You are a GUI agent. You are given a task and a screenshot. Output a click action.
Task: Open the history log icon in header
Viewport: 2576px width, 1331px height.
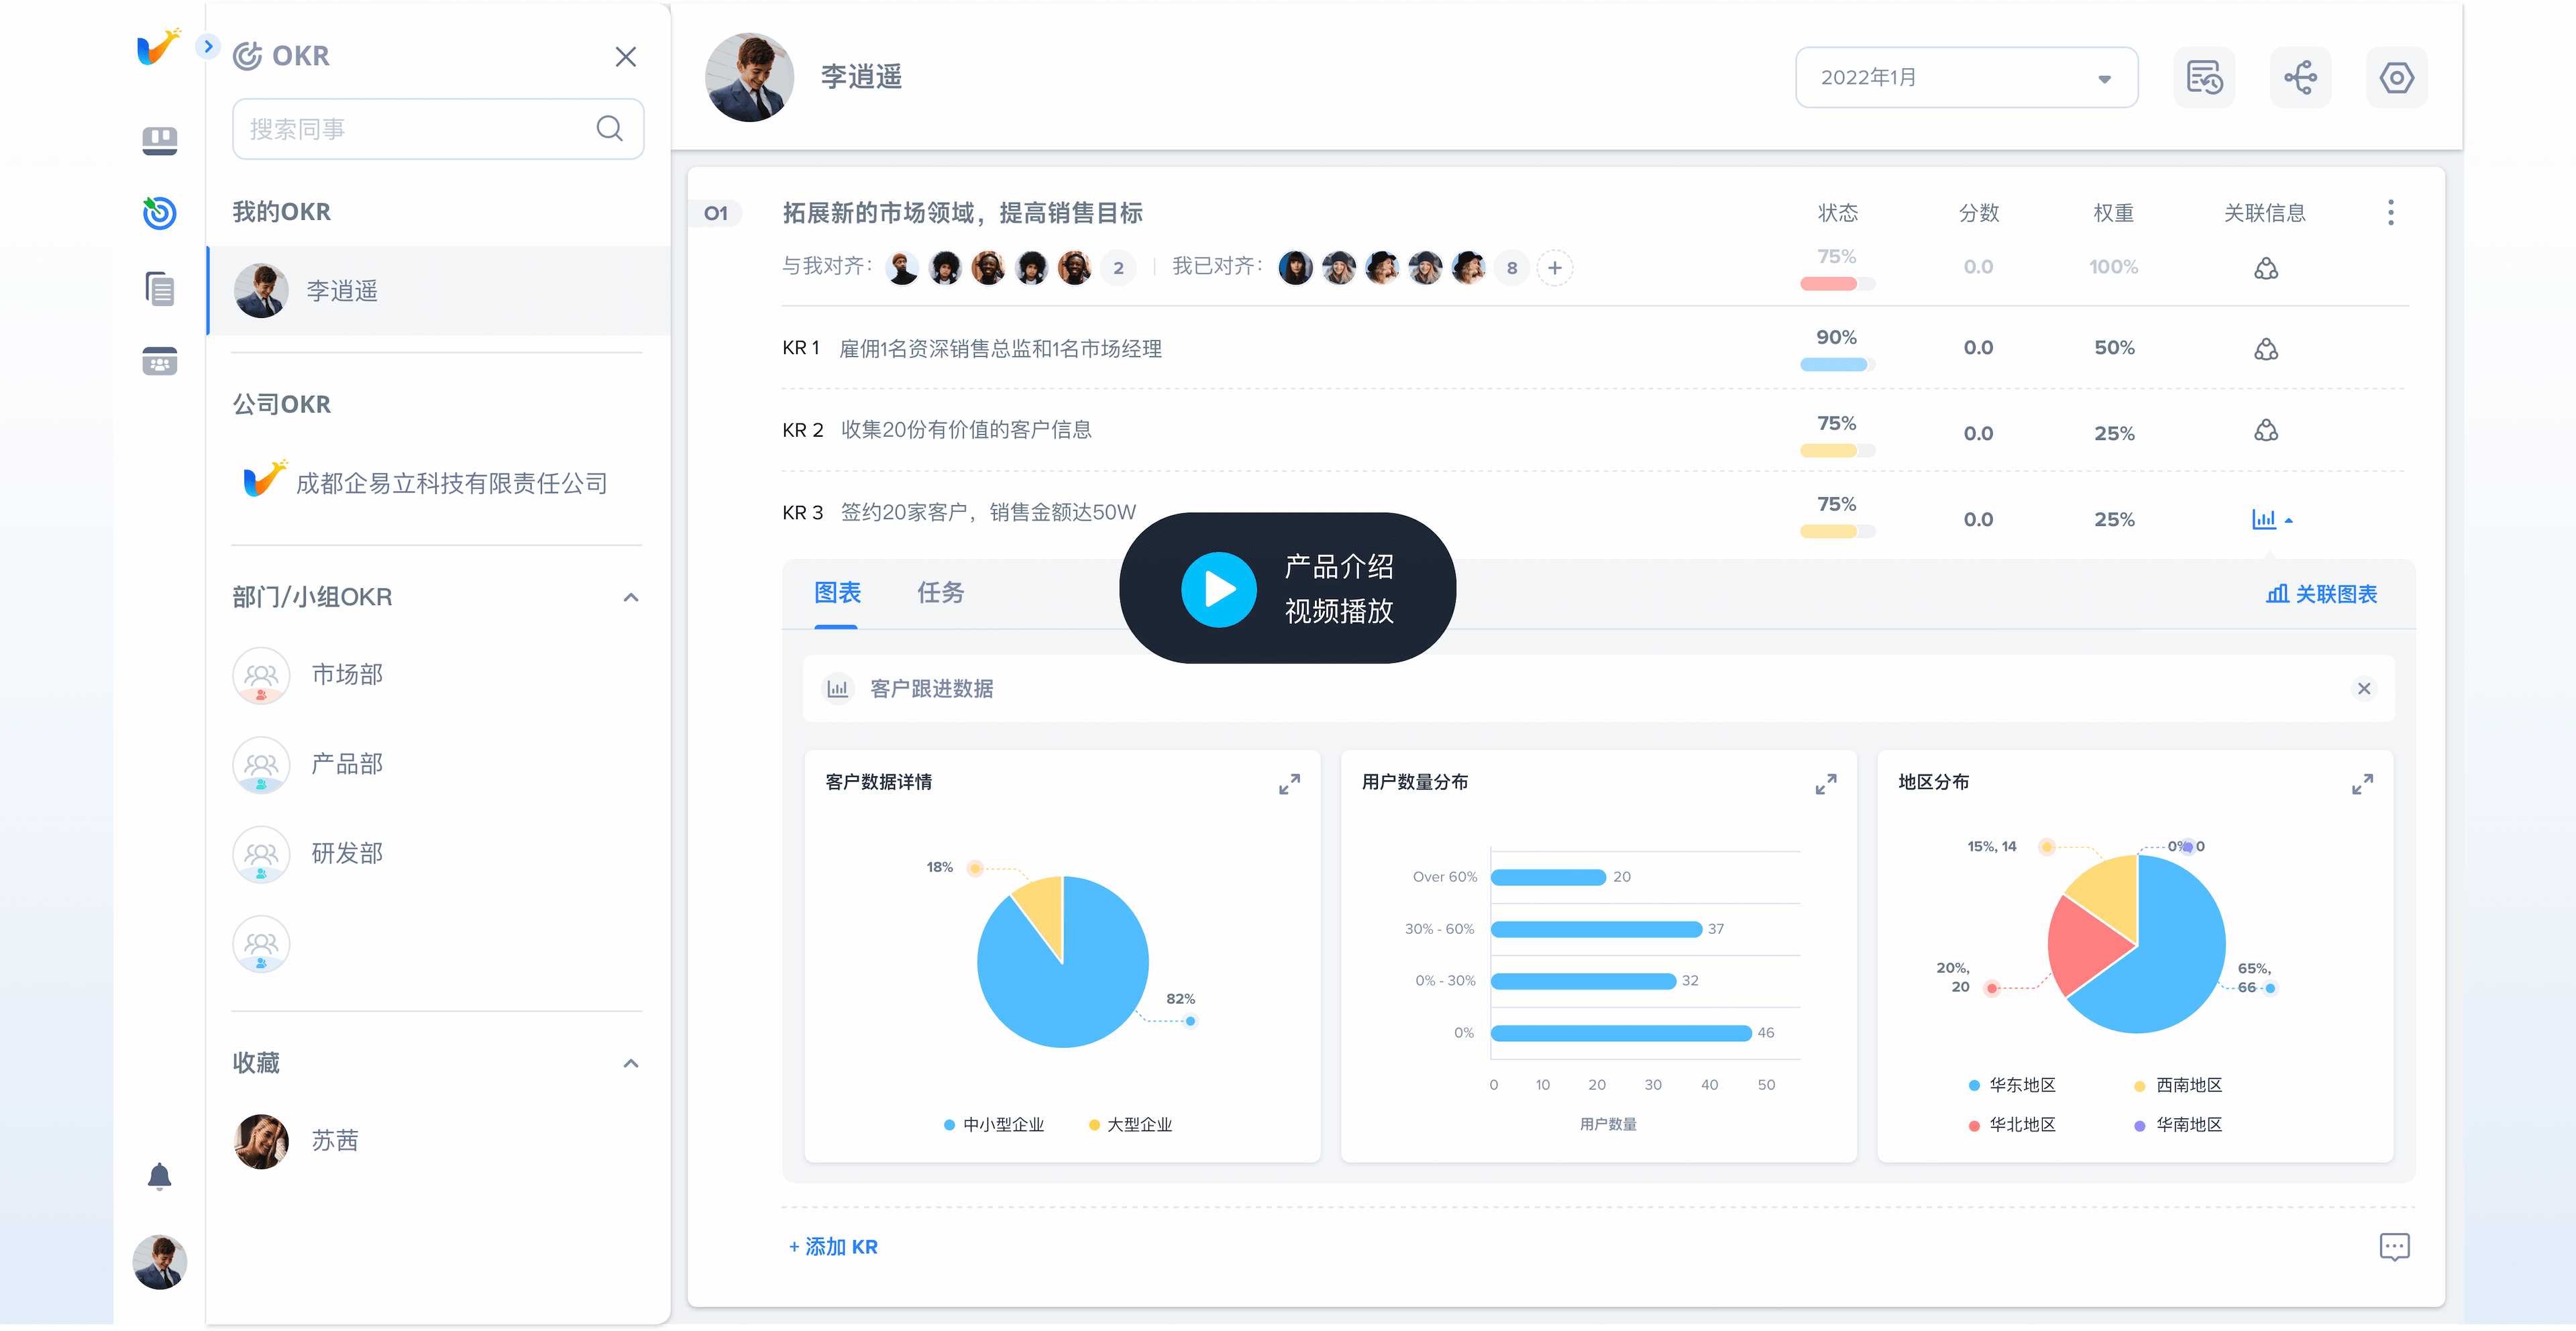(2204, 78)
